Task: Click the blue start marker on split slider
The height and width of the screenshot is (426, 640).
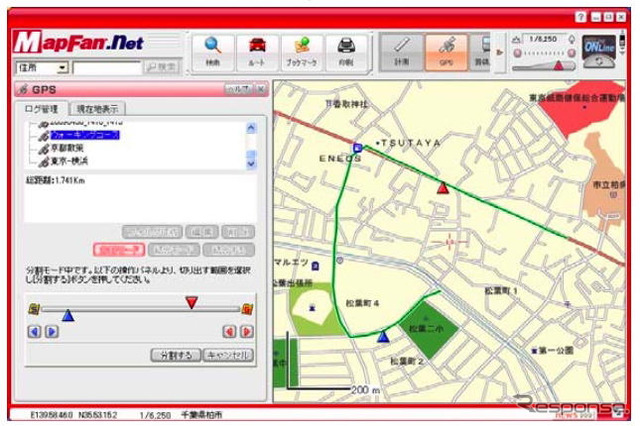Action: [x=68, y=315]
